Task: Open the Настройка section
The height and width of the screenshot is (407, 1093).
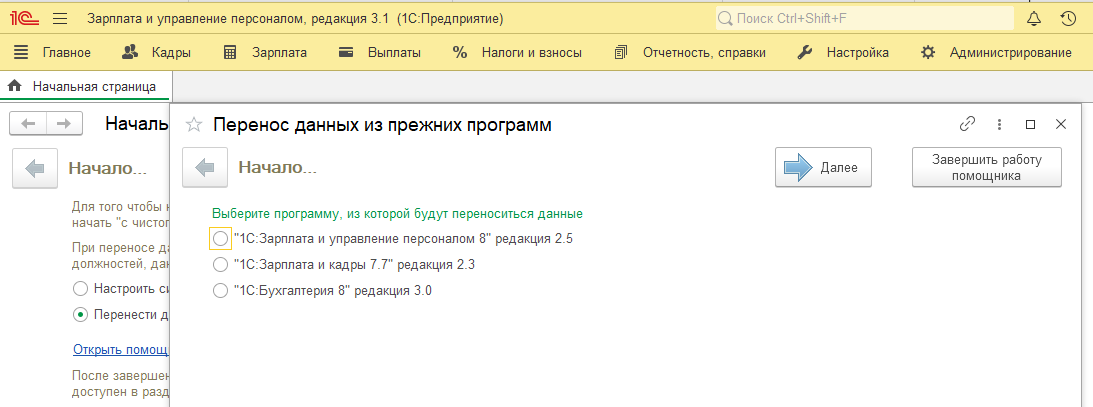Action: 843,52
